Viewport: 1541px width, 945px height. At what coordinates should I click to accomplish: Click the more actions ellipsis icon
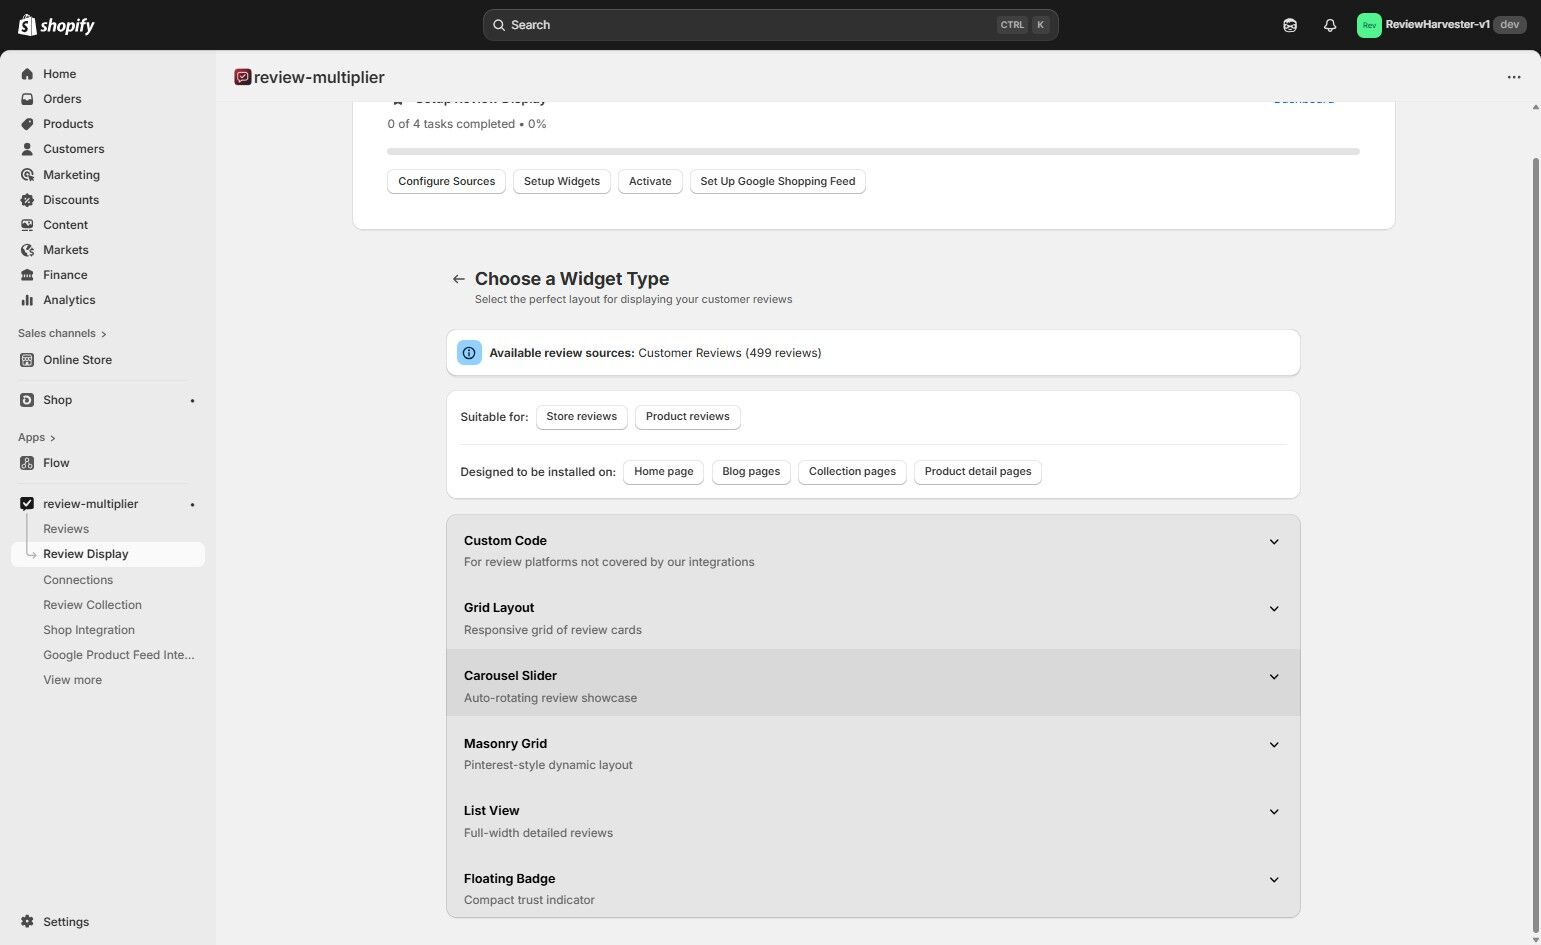click(1513, 76)
